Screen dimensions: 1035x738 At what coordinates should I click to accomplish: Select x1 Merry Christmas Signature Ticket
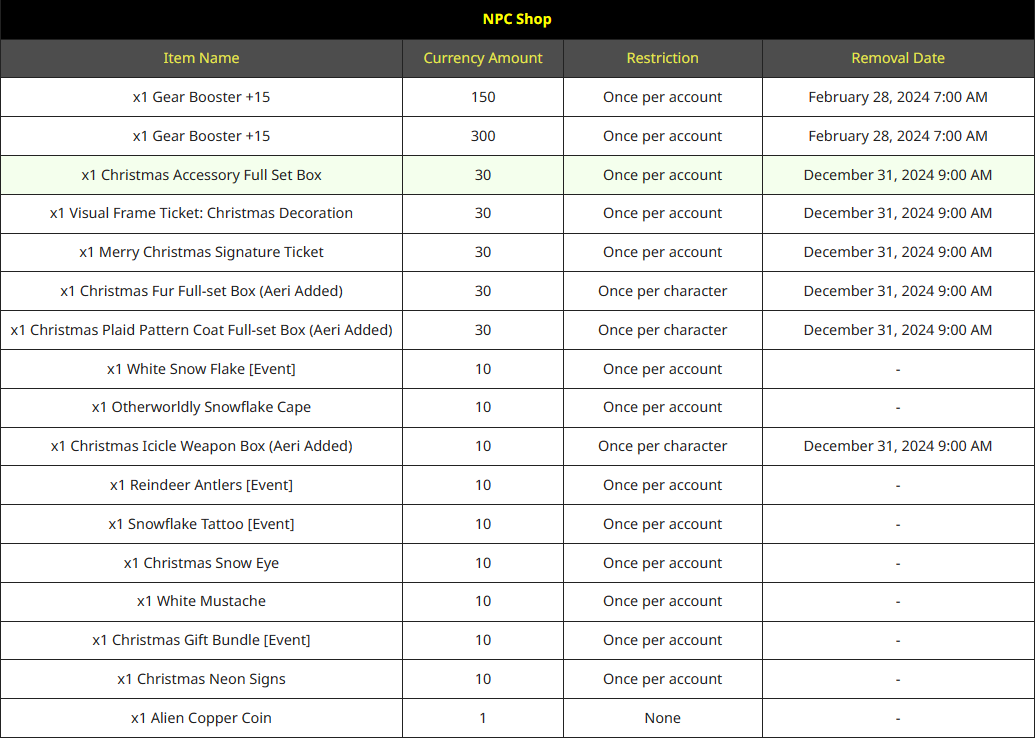[x=201, y=252]
